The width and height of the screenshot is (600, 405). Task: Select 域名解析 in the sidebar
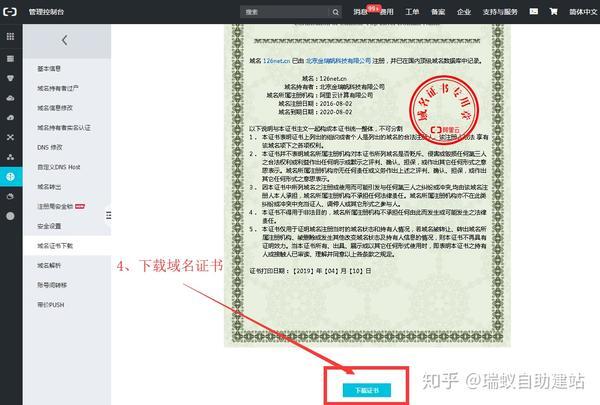click(49, 266)
